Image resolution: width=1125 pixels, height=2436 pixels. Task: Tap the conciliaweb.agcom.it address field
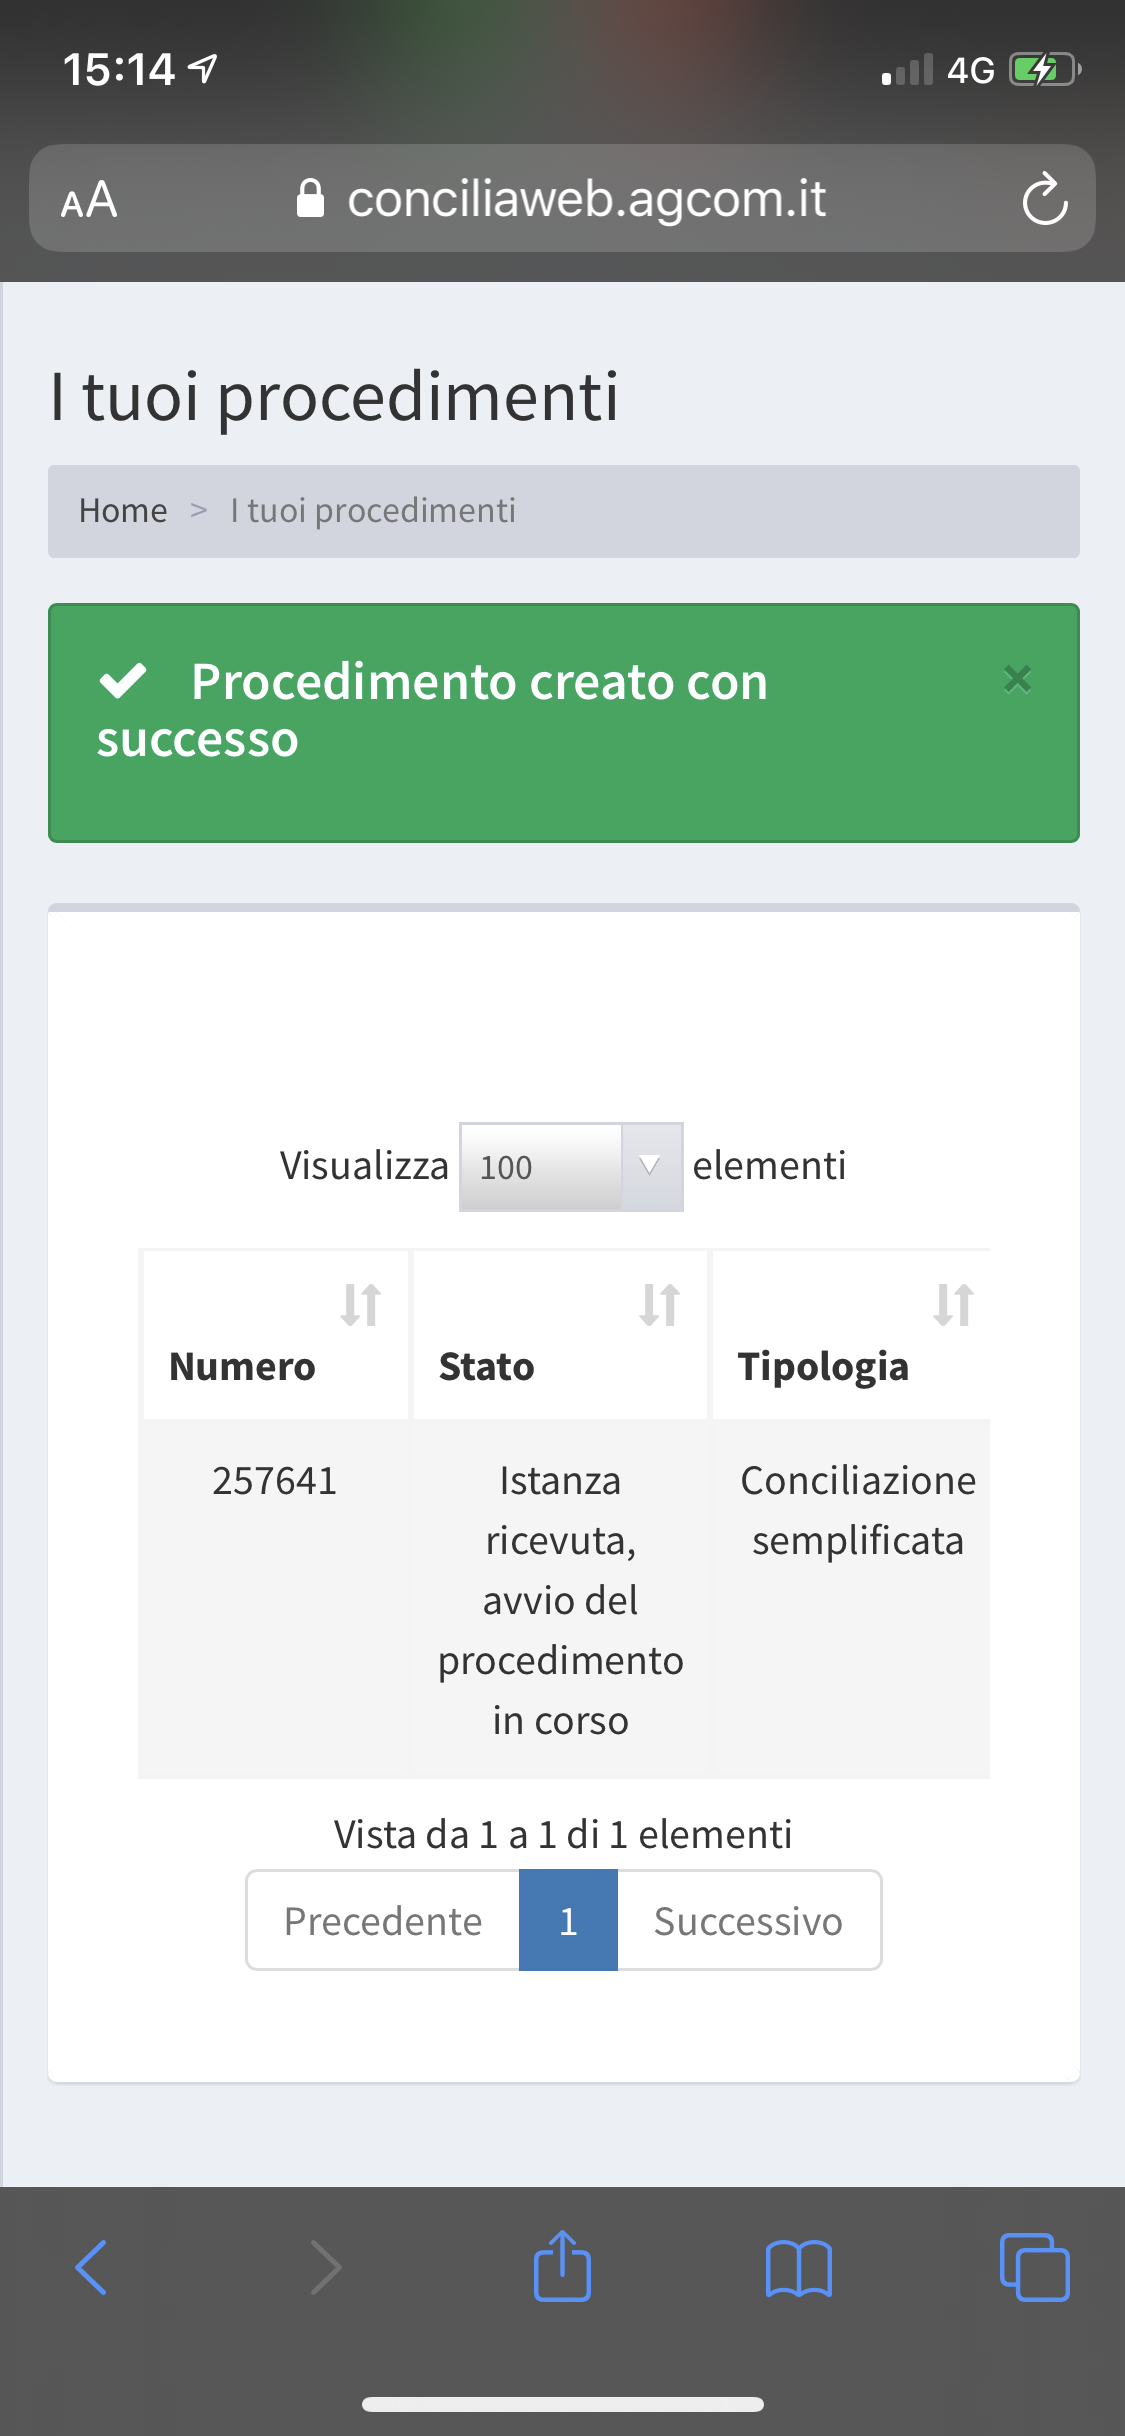pyautogui.click(x=586, y=199)
